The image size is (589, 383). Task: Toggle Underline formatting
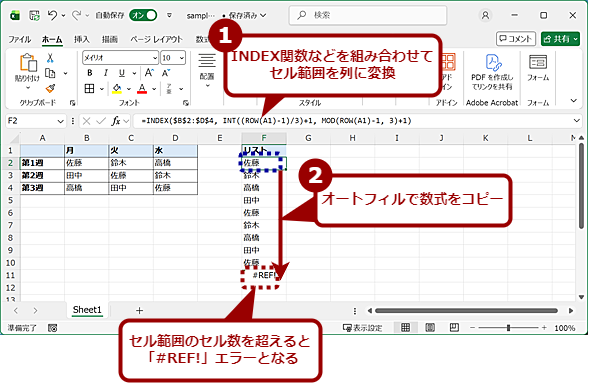tap(122, 73)
